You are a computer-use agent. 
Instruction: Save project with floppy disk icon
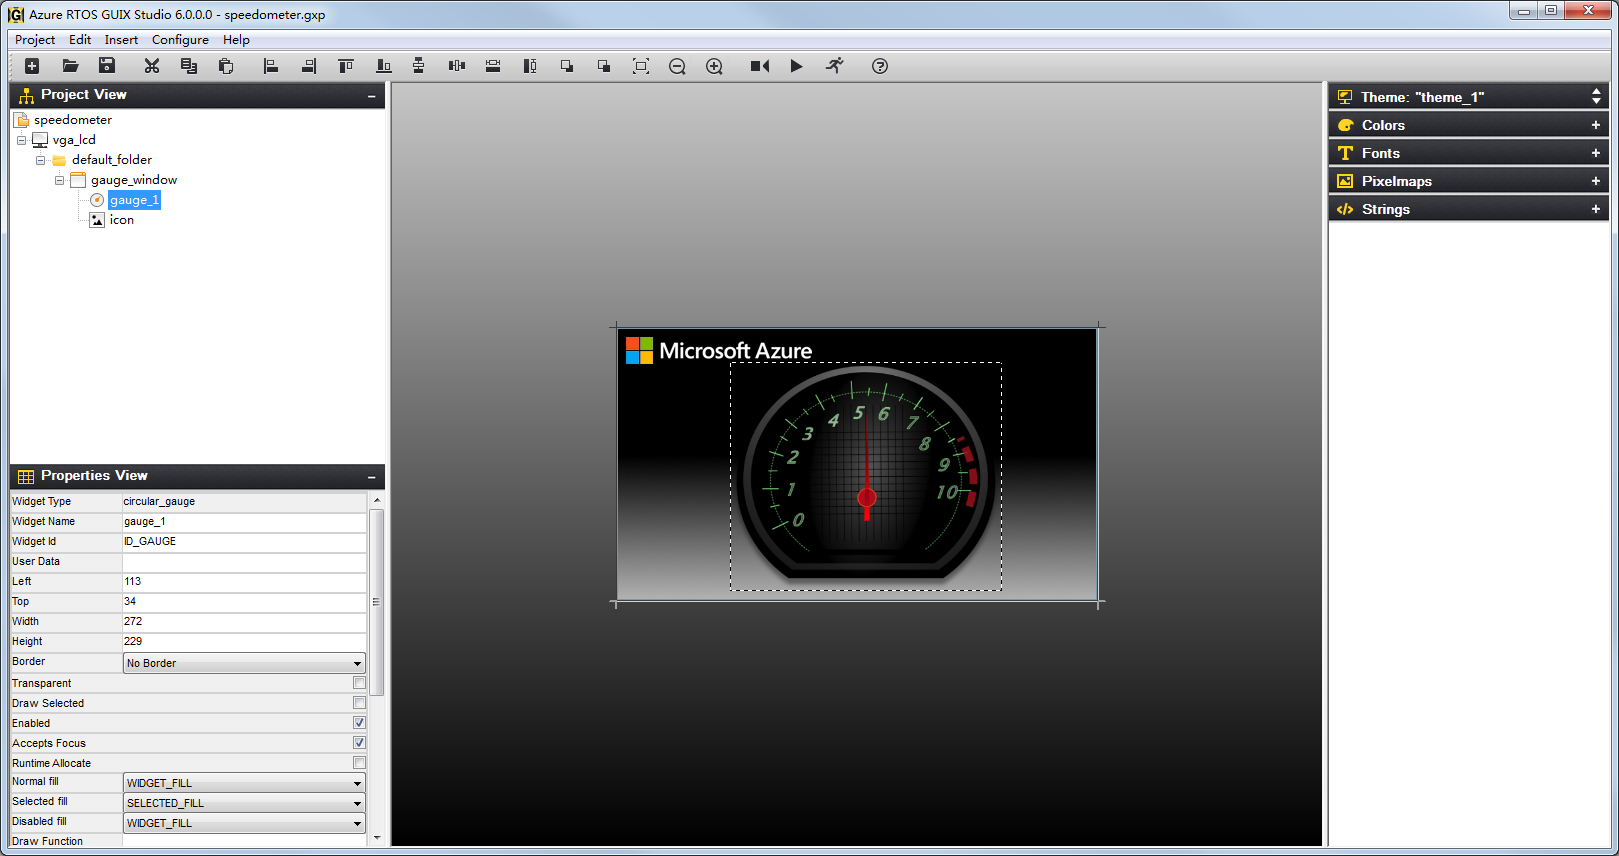point(107,66)
